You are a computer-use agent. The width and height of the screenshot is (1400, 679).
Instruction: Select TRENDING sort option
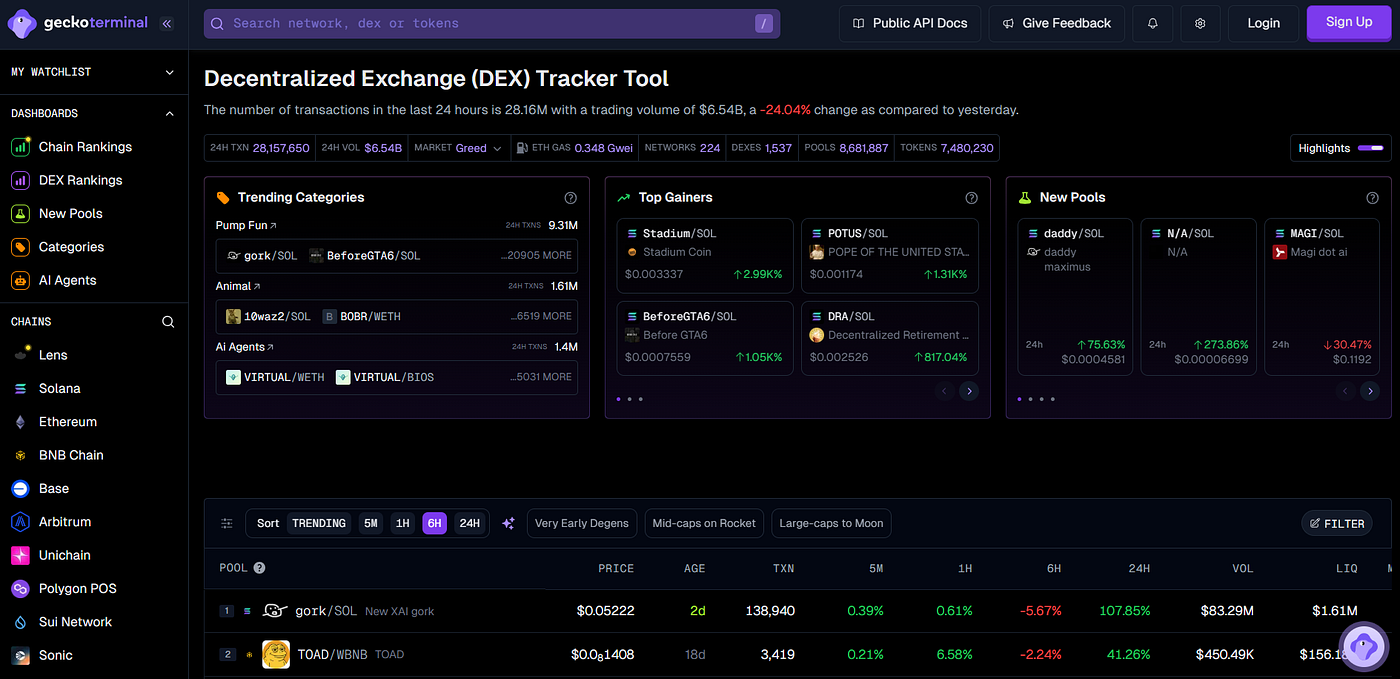[319, 523]
